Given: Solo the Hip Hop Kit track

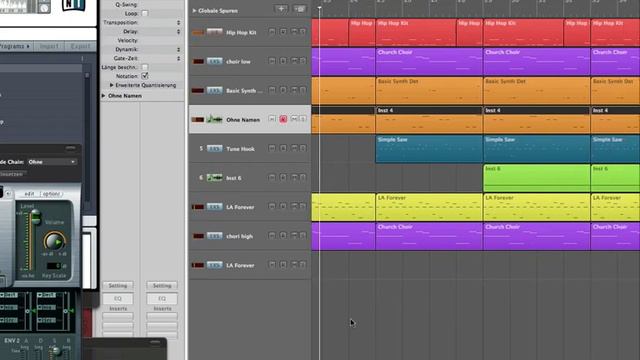Looking at the screenshot, I should click(302, 31).
